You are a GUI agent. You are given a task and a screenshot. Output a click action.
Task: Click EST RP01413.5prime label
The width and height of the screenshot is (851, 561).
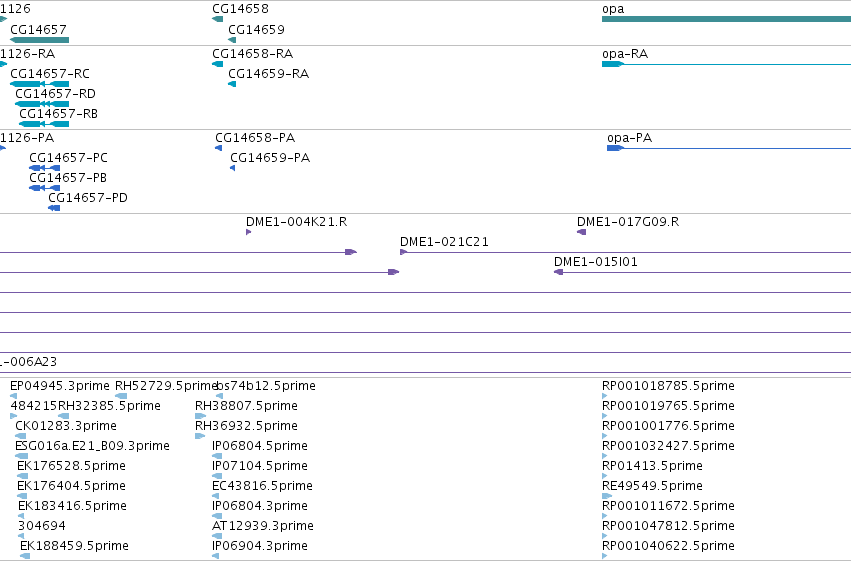(652, 466)
